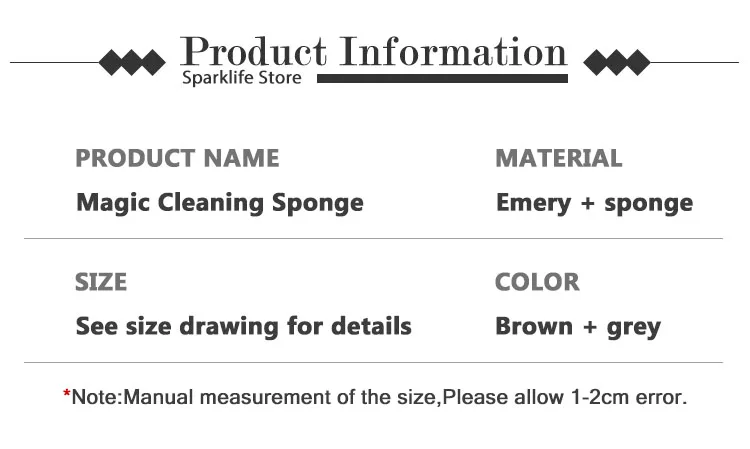Select the PRODUCT NAME label
Image resolution: width=750 pixels, height=449 pixels.
coord(178,158)
